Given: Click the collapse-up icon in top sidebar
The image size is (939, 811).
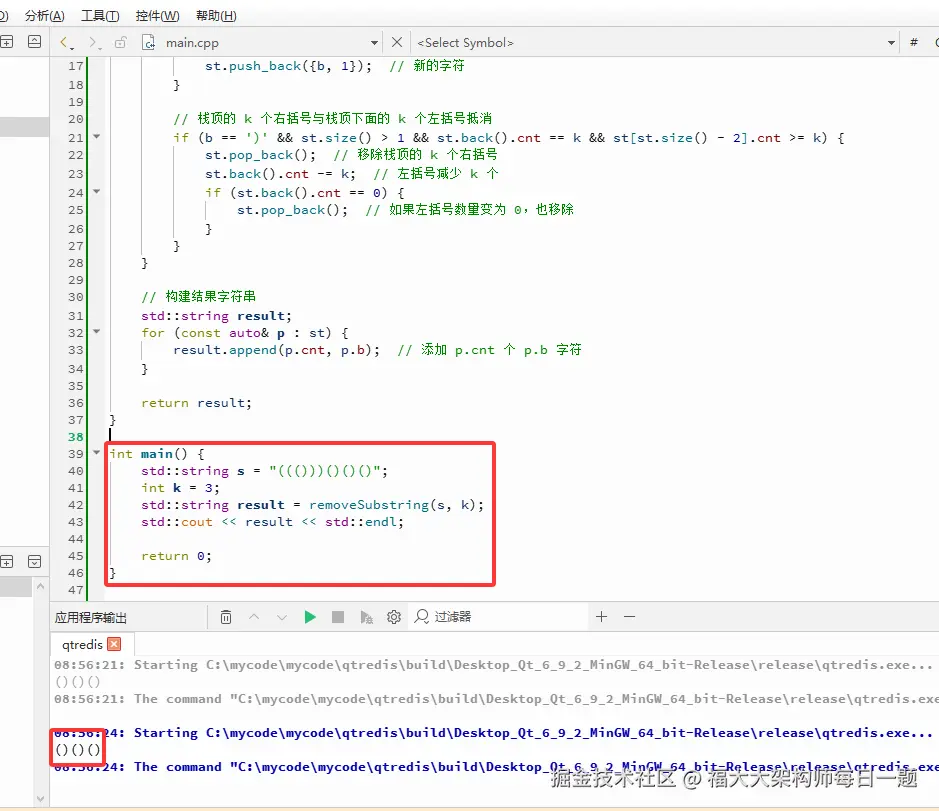Looking at the screenshot, I should (x=35, y=41).
